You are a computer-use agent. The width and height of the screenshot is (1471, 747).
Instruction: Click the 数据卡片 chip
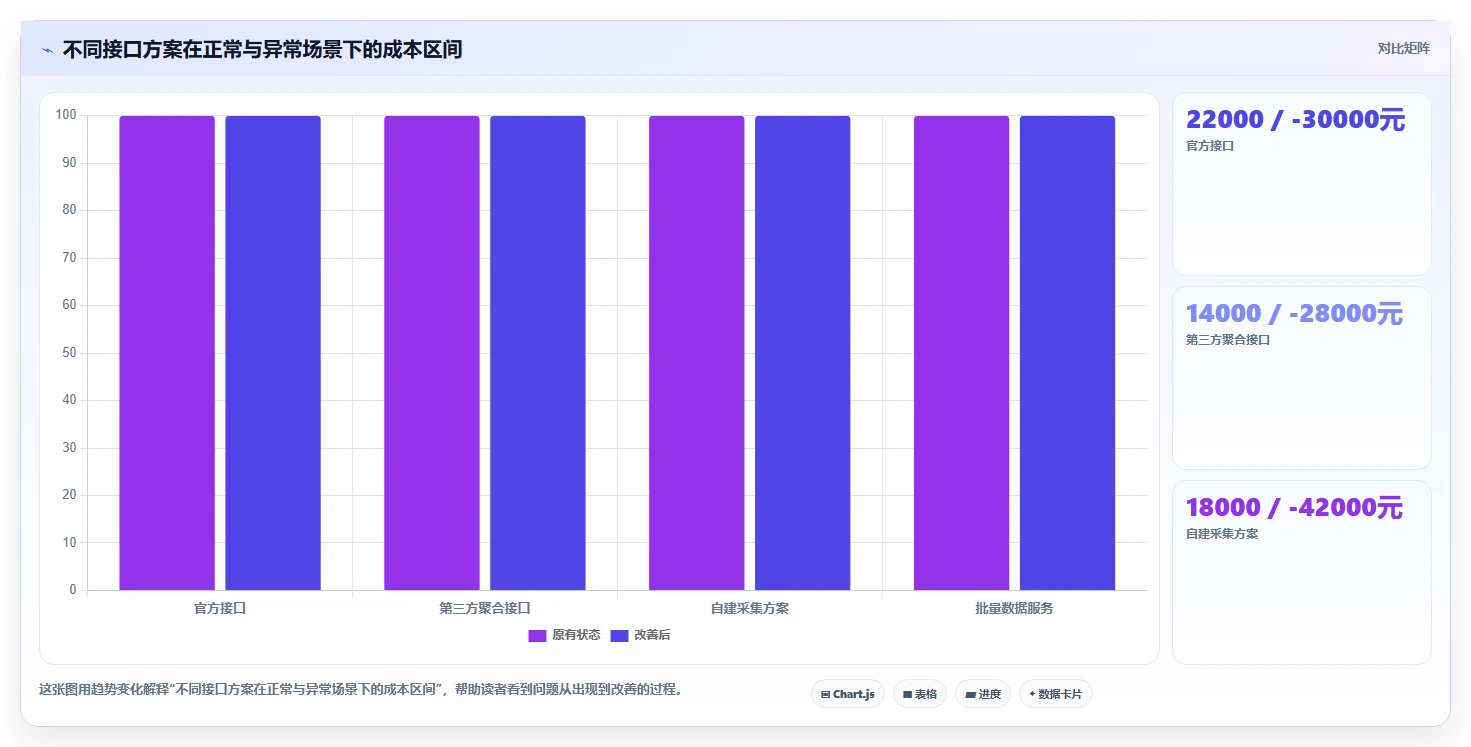tap(1056, 693)
